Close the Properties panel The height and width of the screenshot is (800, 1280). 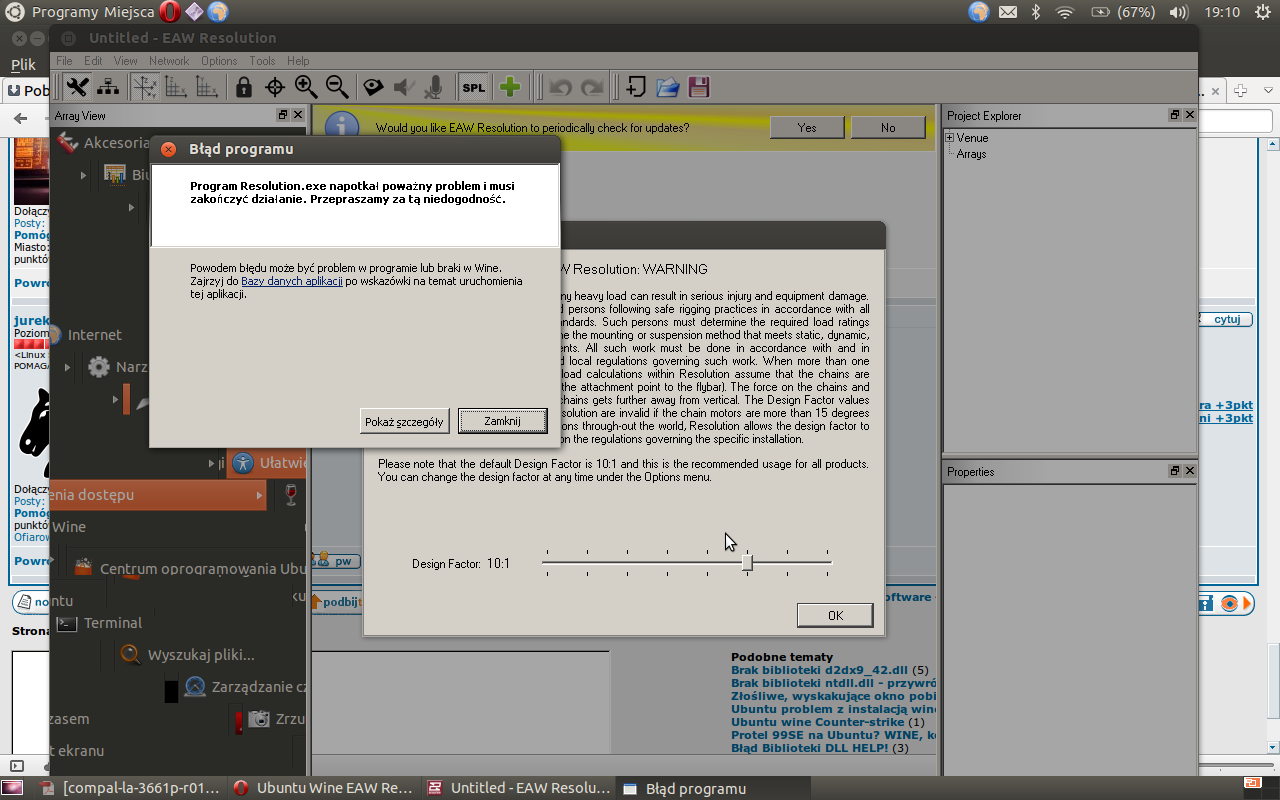pyautogui.click(x=1189, y=471)
